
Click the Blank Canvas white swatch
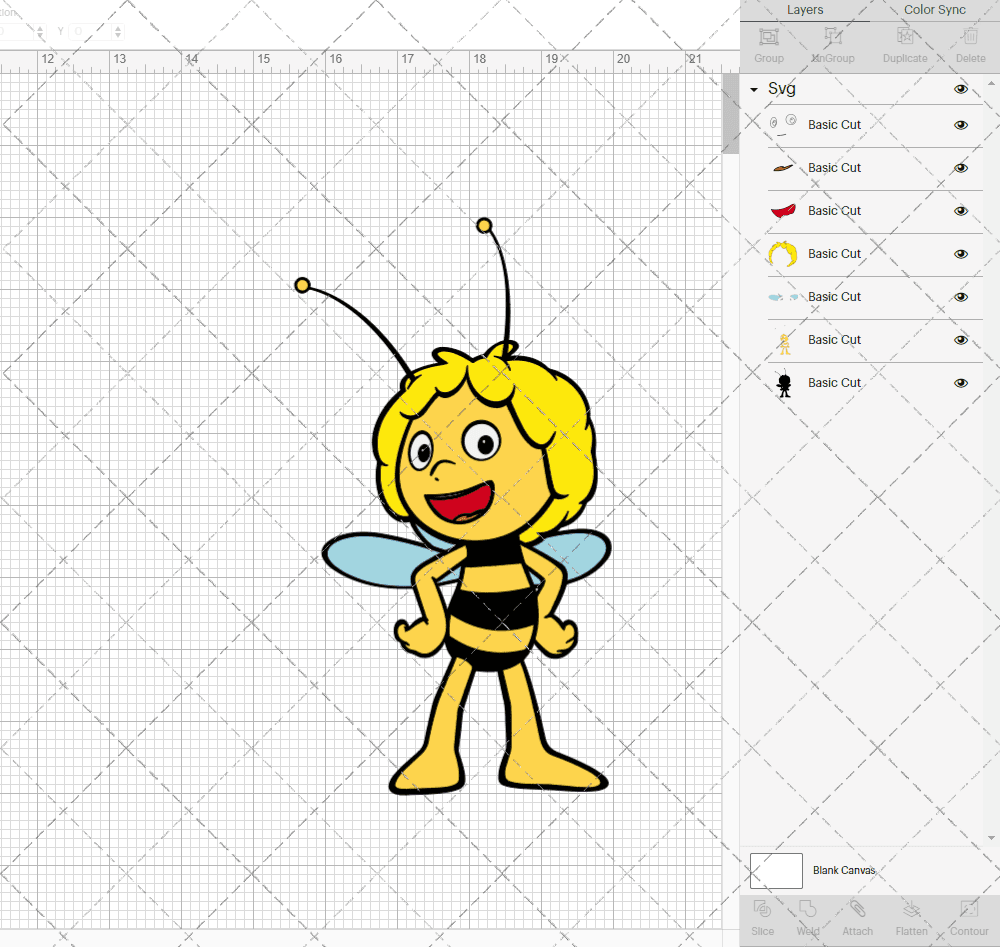(x=776, y=870)
